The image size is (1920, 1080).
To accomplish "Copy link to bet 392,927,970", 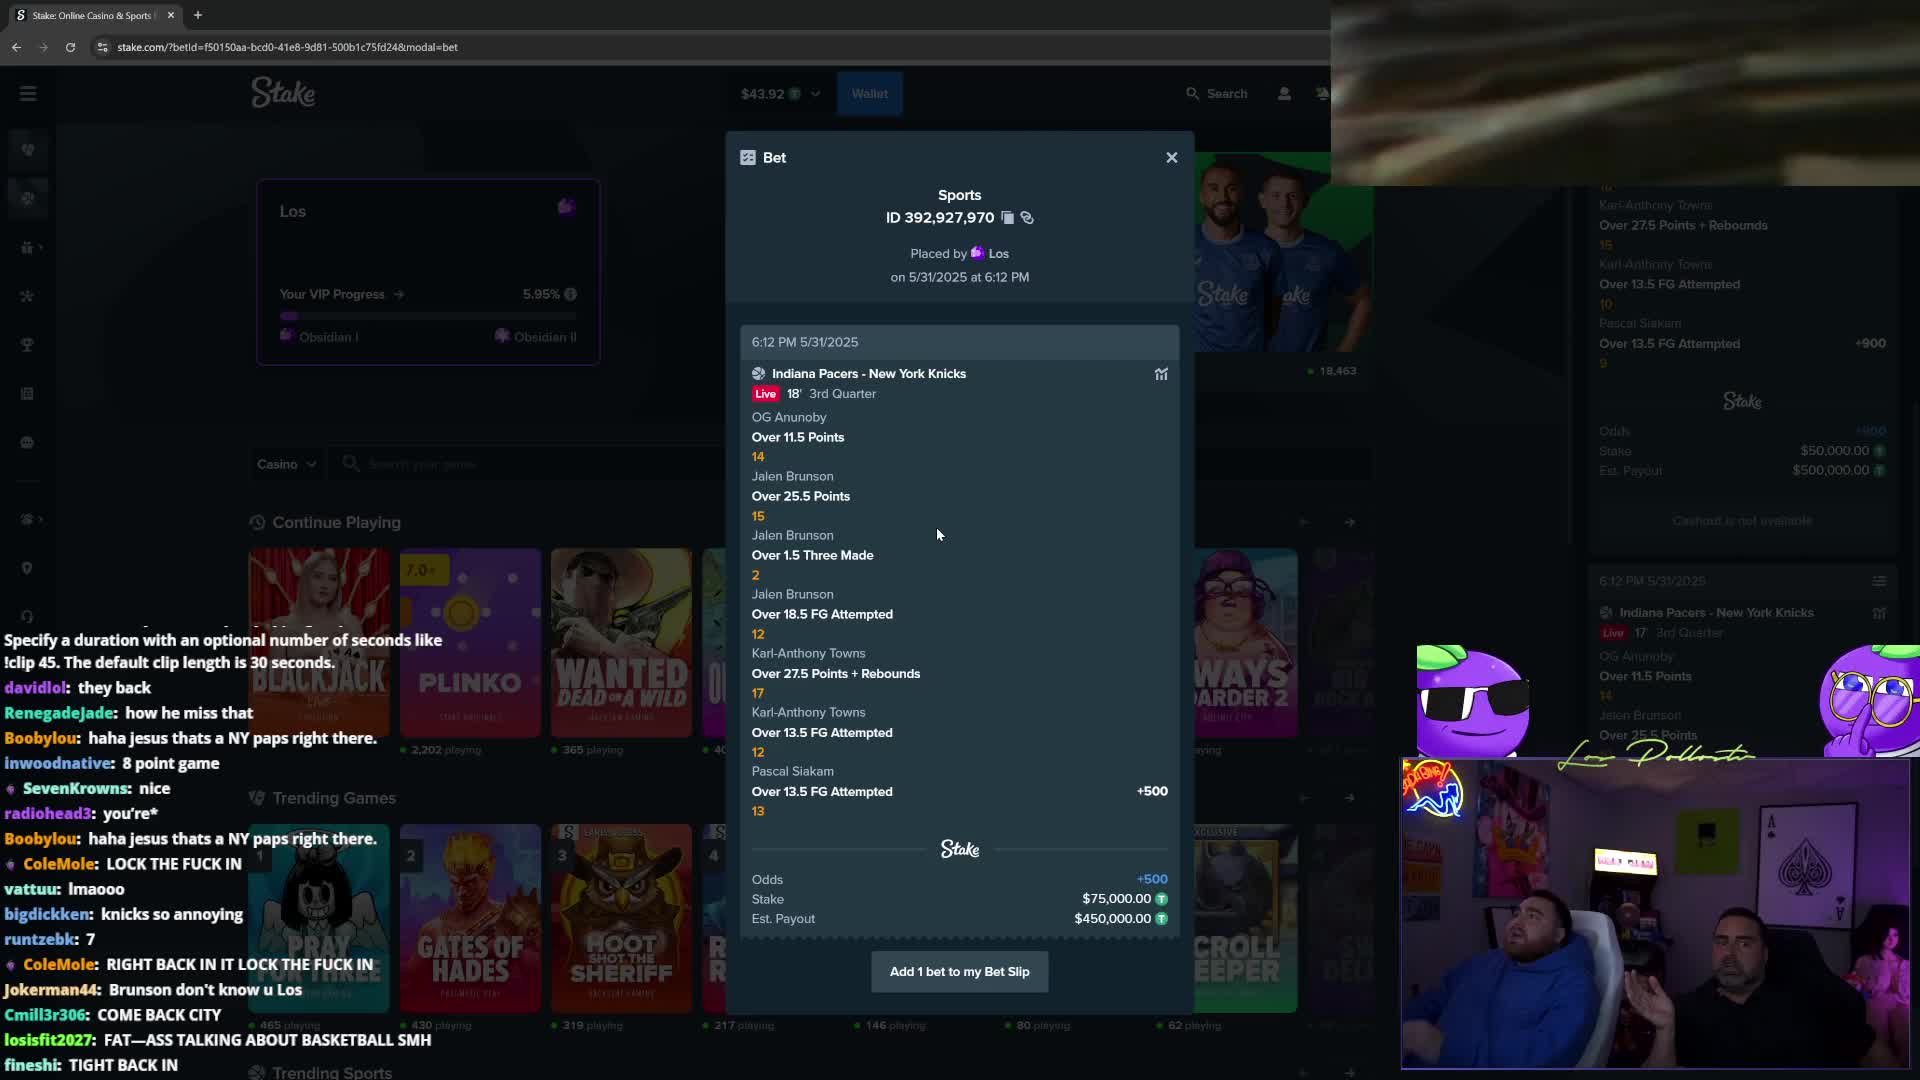I will coord(1027,218).
